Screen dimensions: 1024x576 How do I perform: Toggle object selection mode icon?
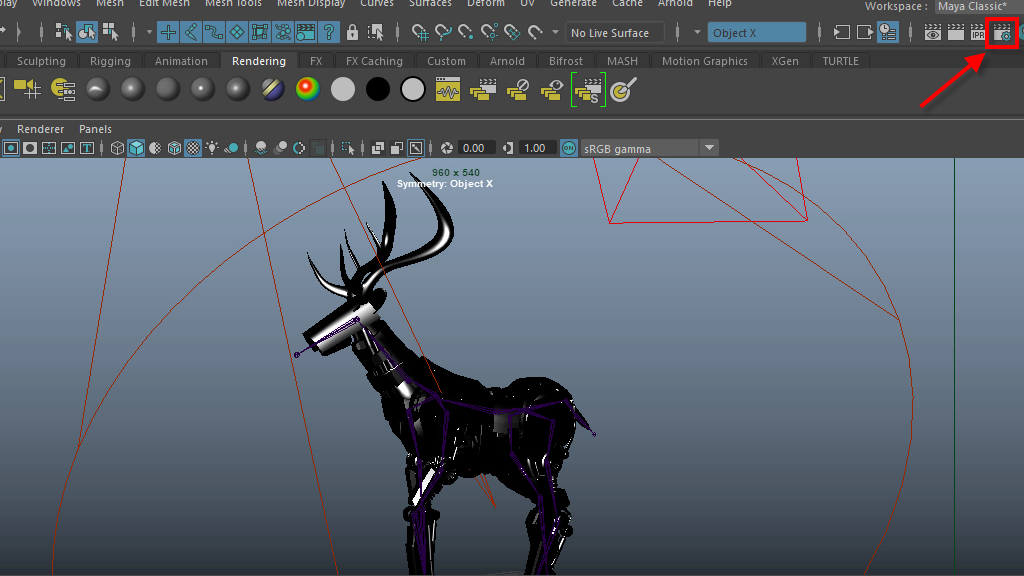tap(87, 32)
